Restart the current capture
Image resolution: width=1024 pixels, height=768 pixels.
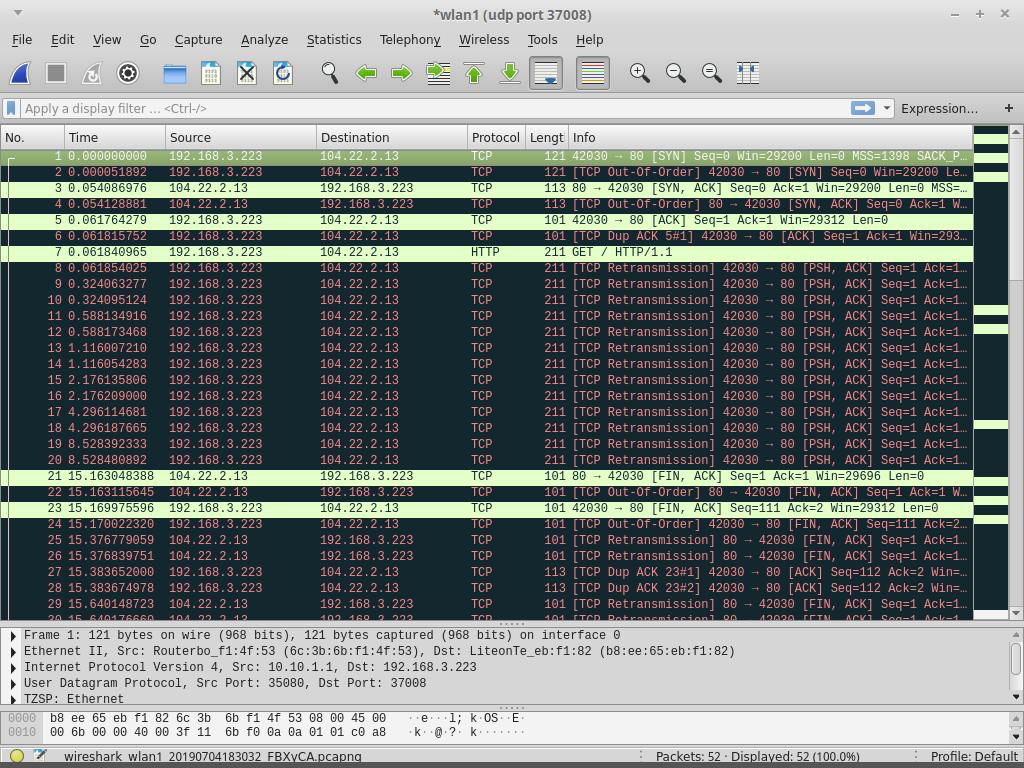point(92,73)
